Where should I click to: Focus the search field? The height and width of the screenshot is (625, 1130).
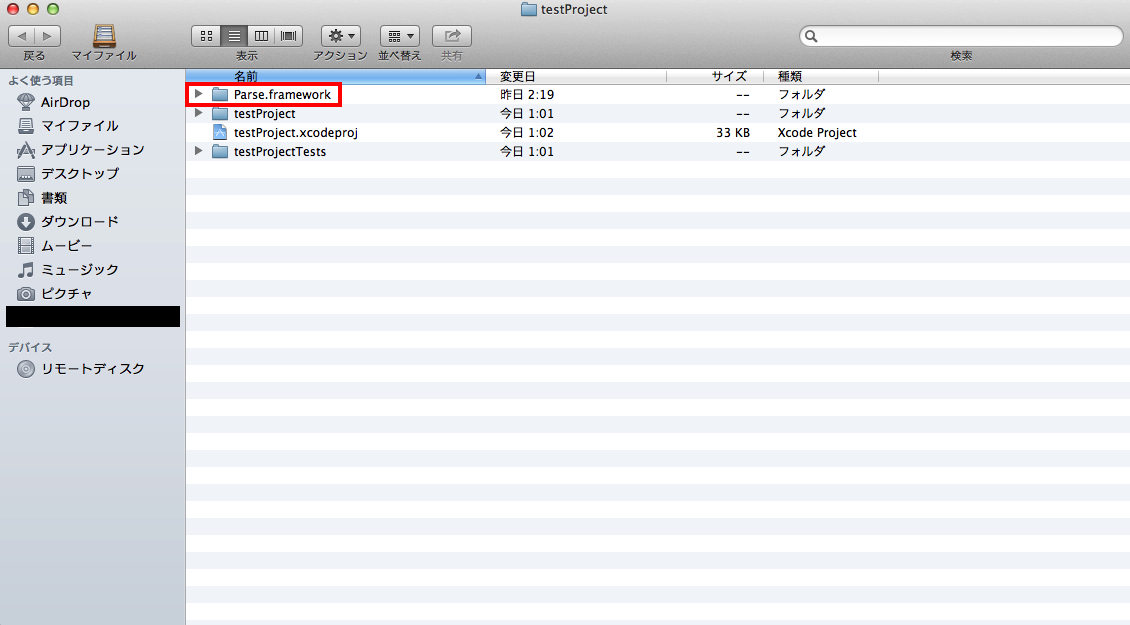click(961, 36)
